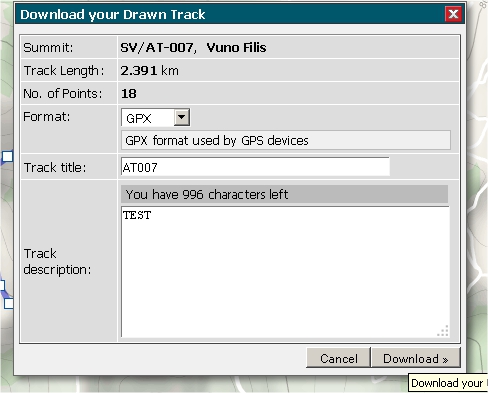Click the number of points value 18
Screen dimensions: 488x393
[129, 94]
